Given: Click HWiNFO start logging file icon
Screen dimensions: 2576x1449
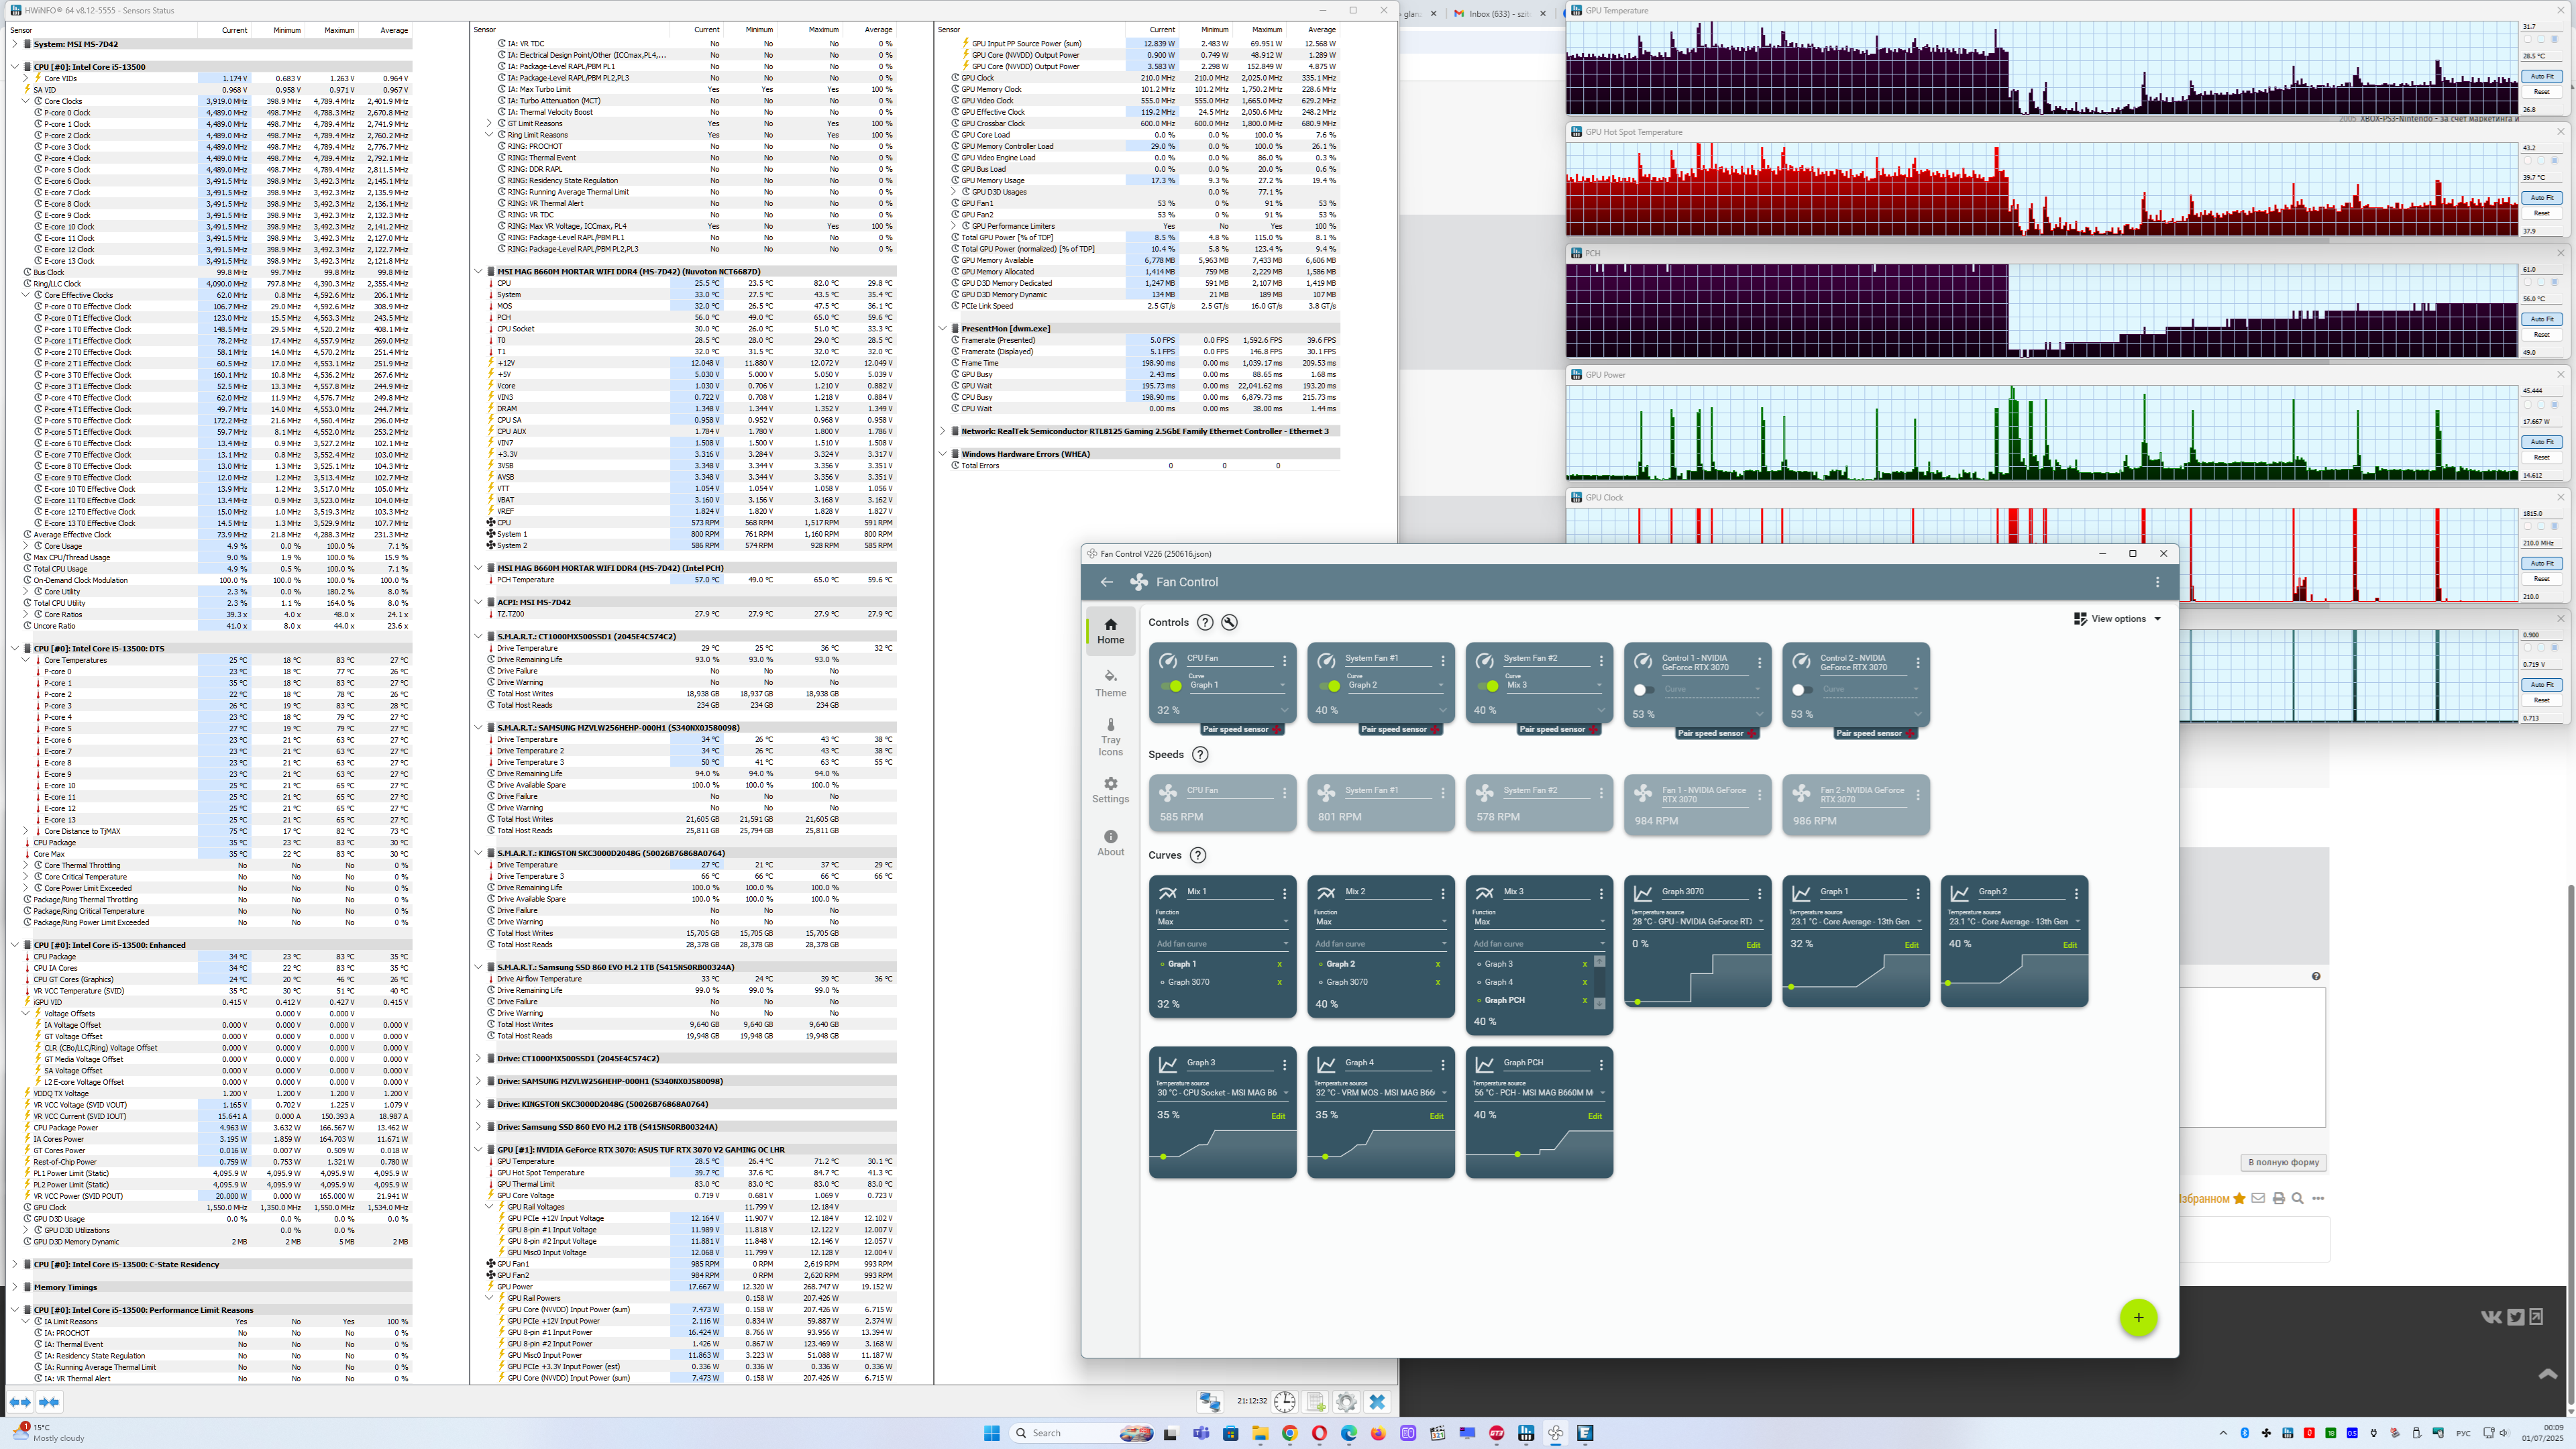Looking at the screenshot, I should pyautogui.click(x=1316, y=1402).
